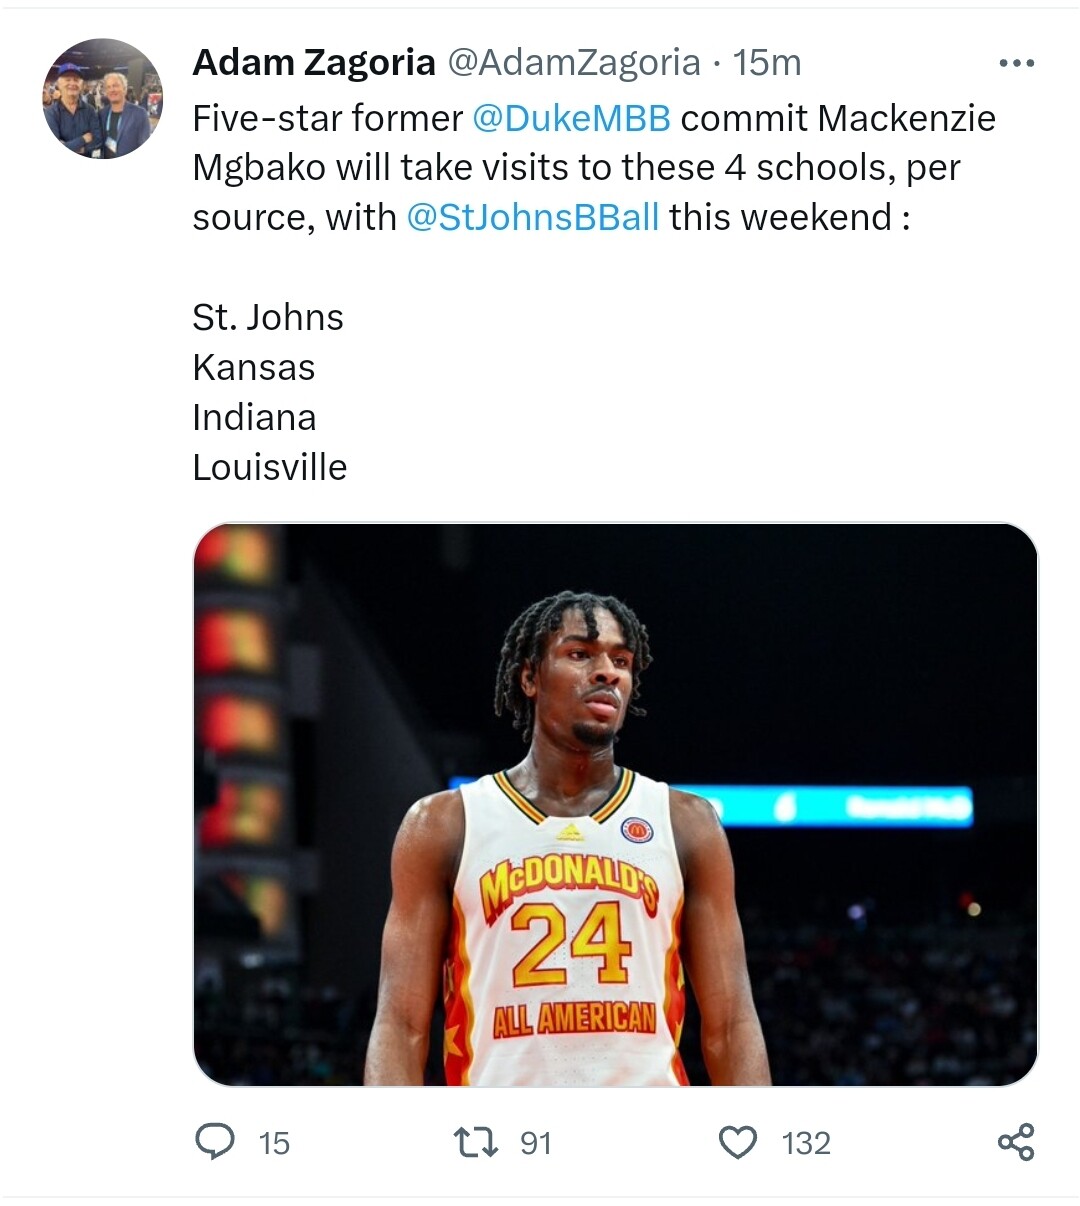View the Adam Zagoria display name profile
The width and height of the screenshot is (1080, 1206).
coord(314,62)
